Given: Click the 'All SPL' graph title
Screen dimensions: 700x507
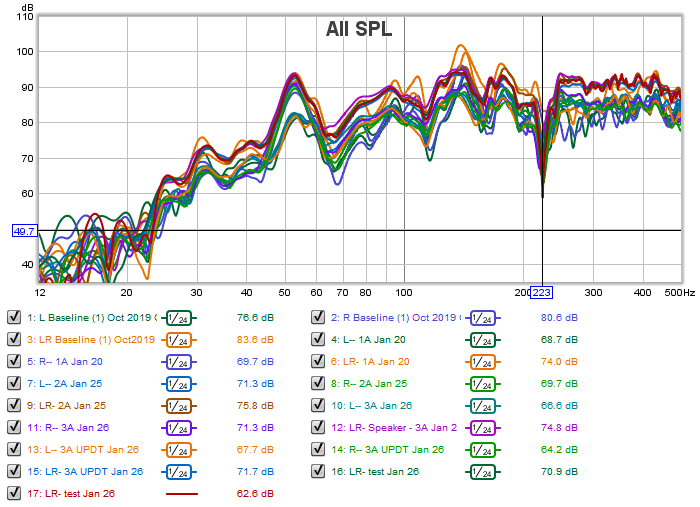Looking at the screenshot, I should tap(358, 29).
